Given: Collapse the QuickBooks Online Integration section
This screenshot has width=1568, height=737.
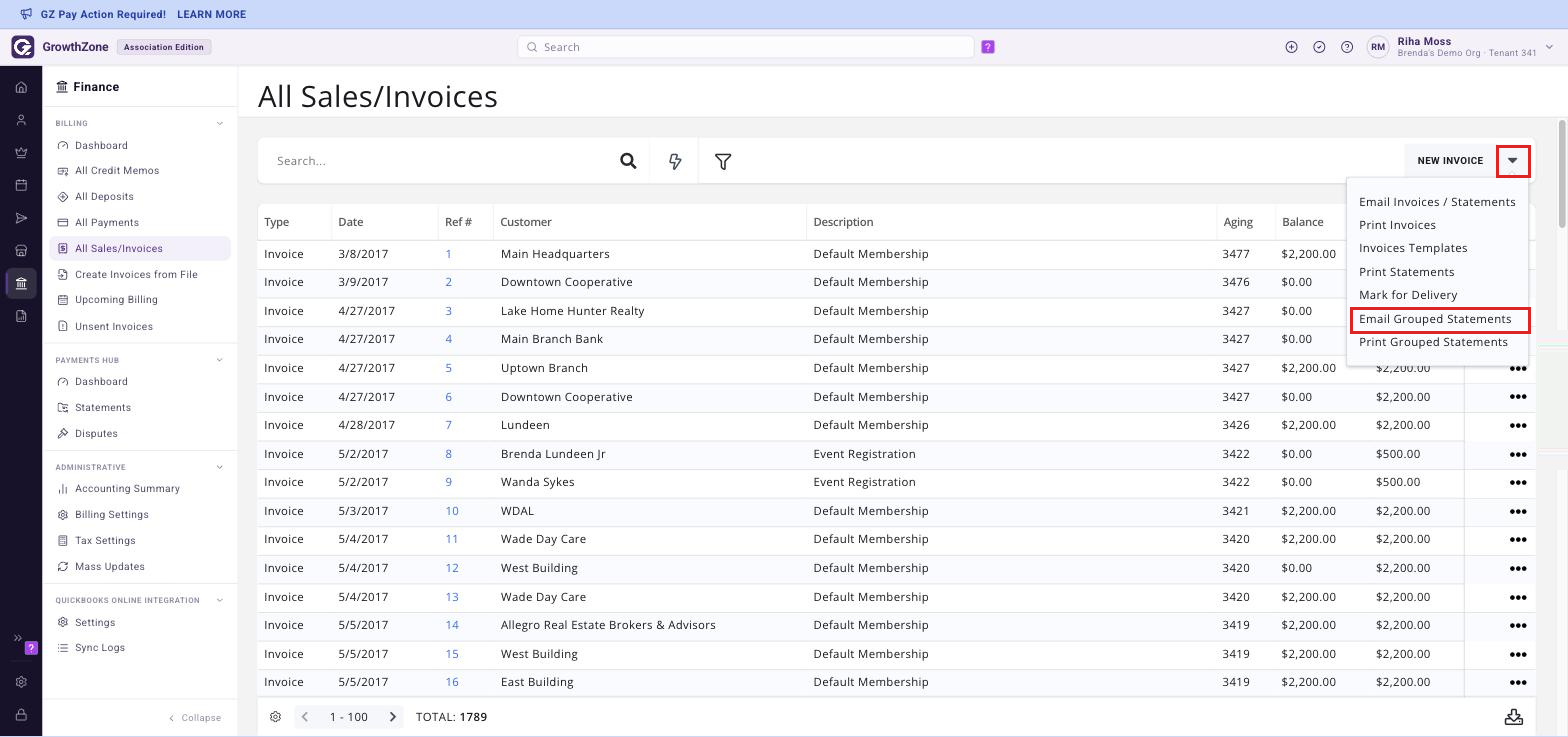Looking at the screenshot, I should point(220,601).
